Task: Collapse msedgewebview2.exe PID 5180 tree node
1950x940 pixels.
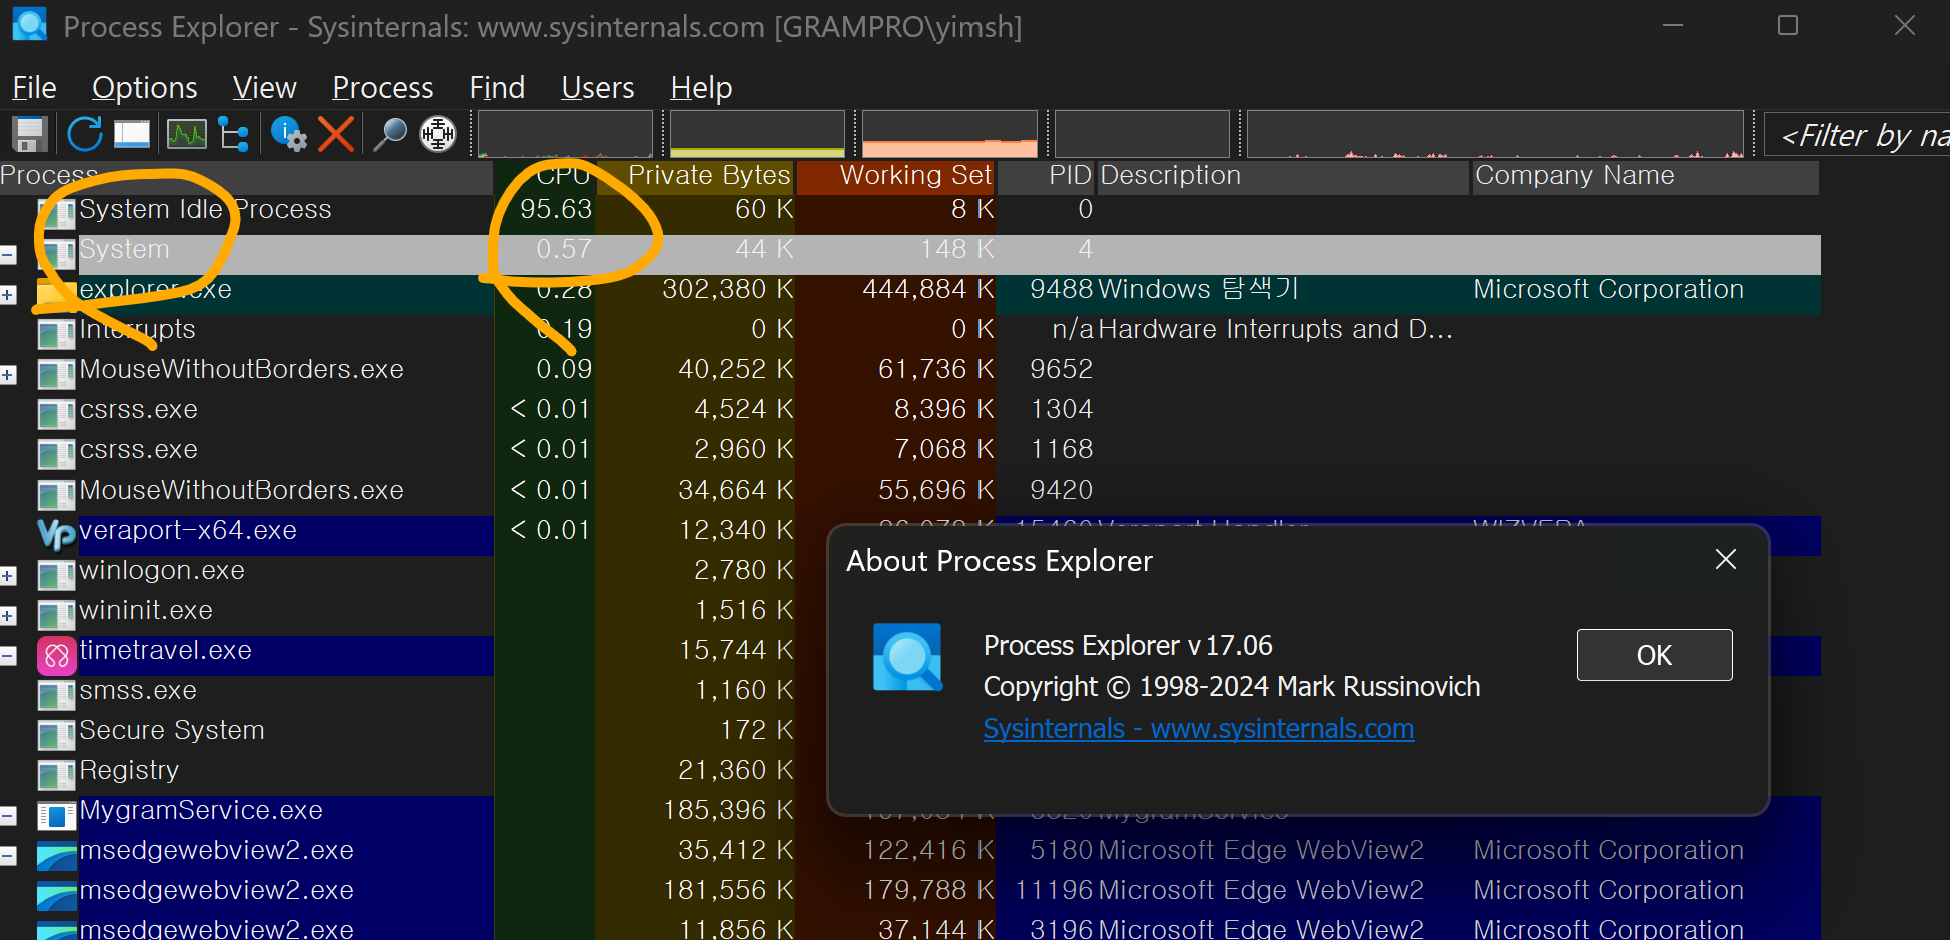Action: [8, 856]
